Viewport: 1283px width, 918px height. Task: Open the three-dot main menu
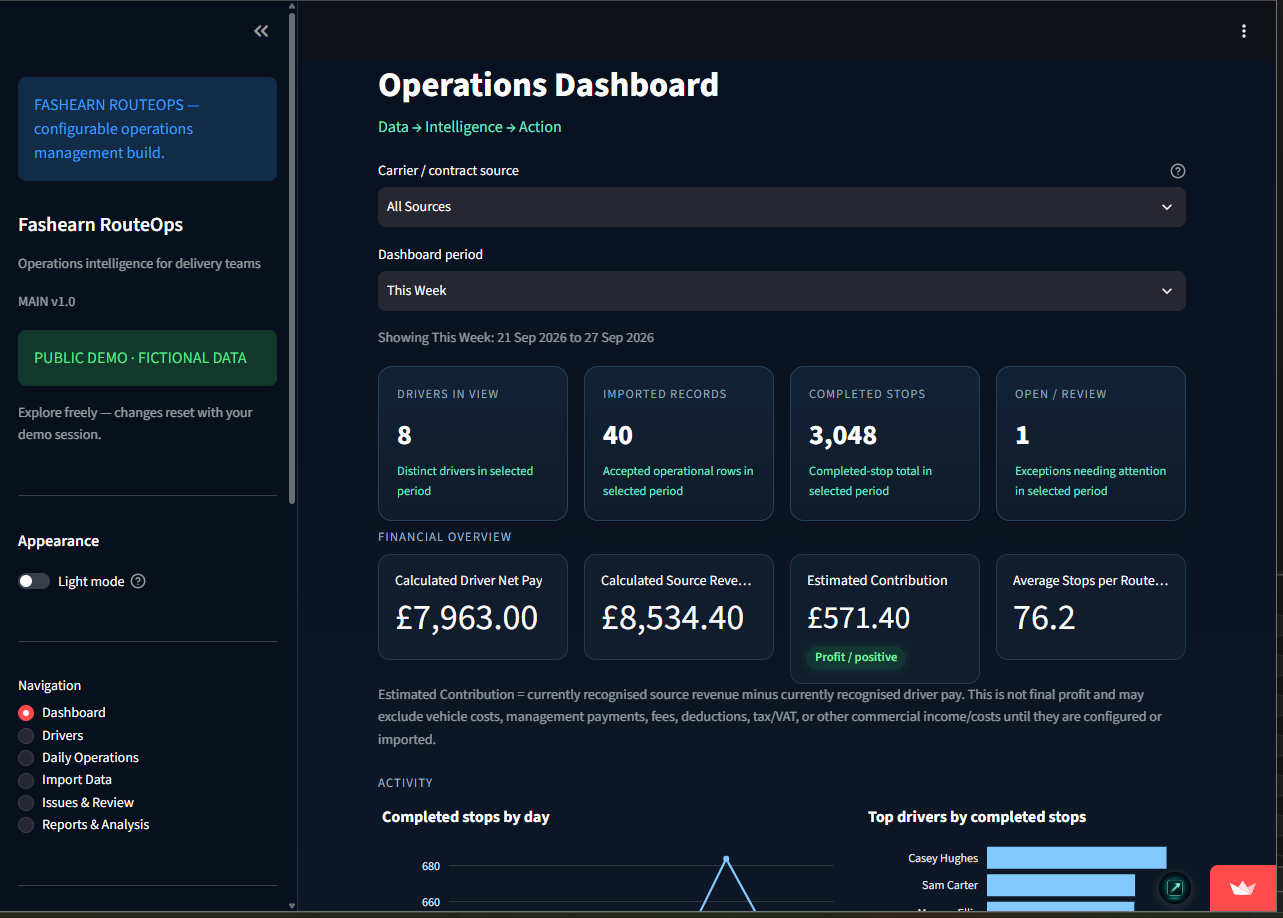coord(1244,31)
